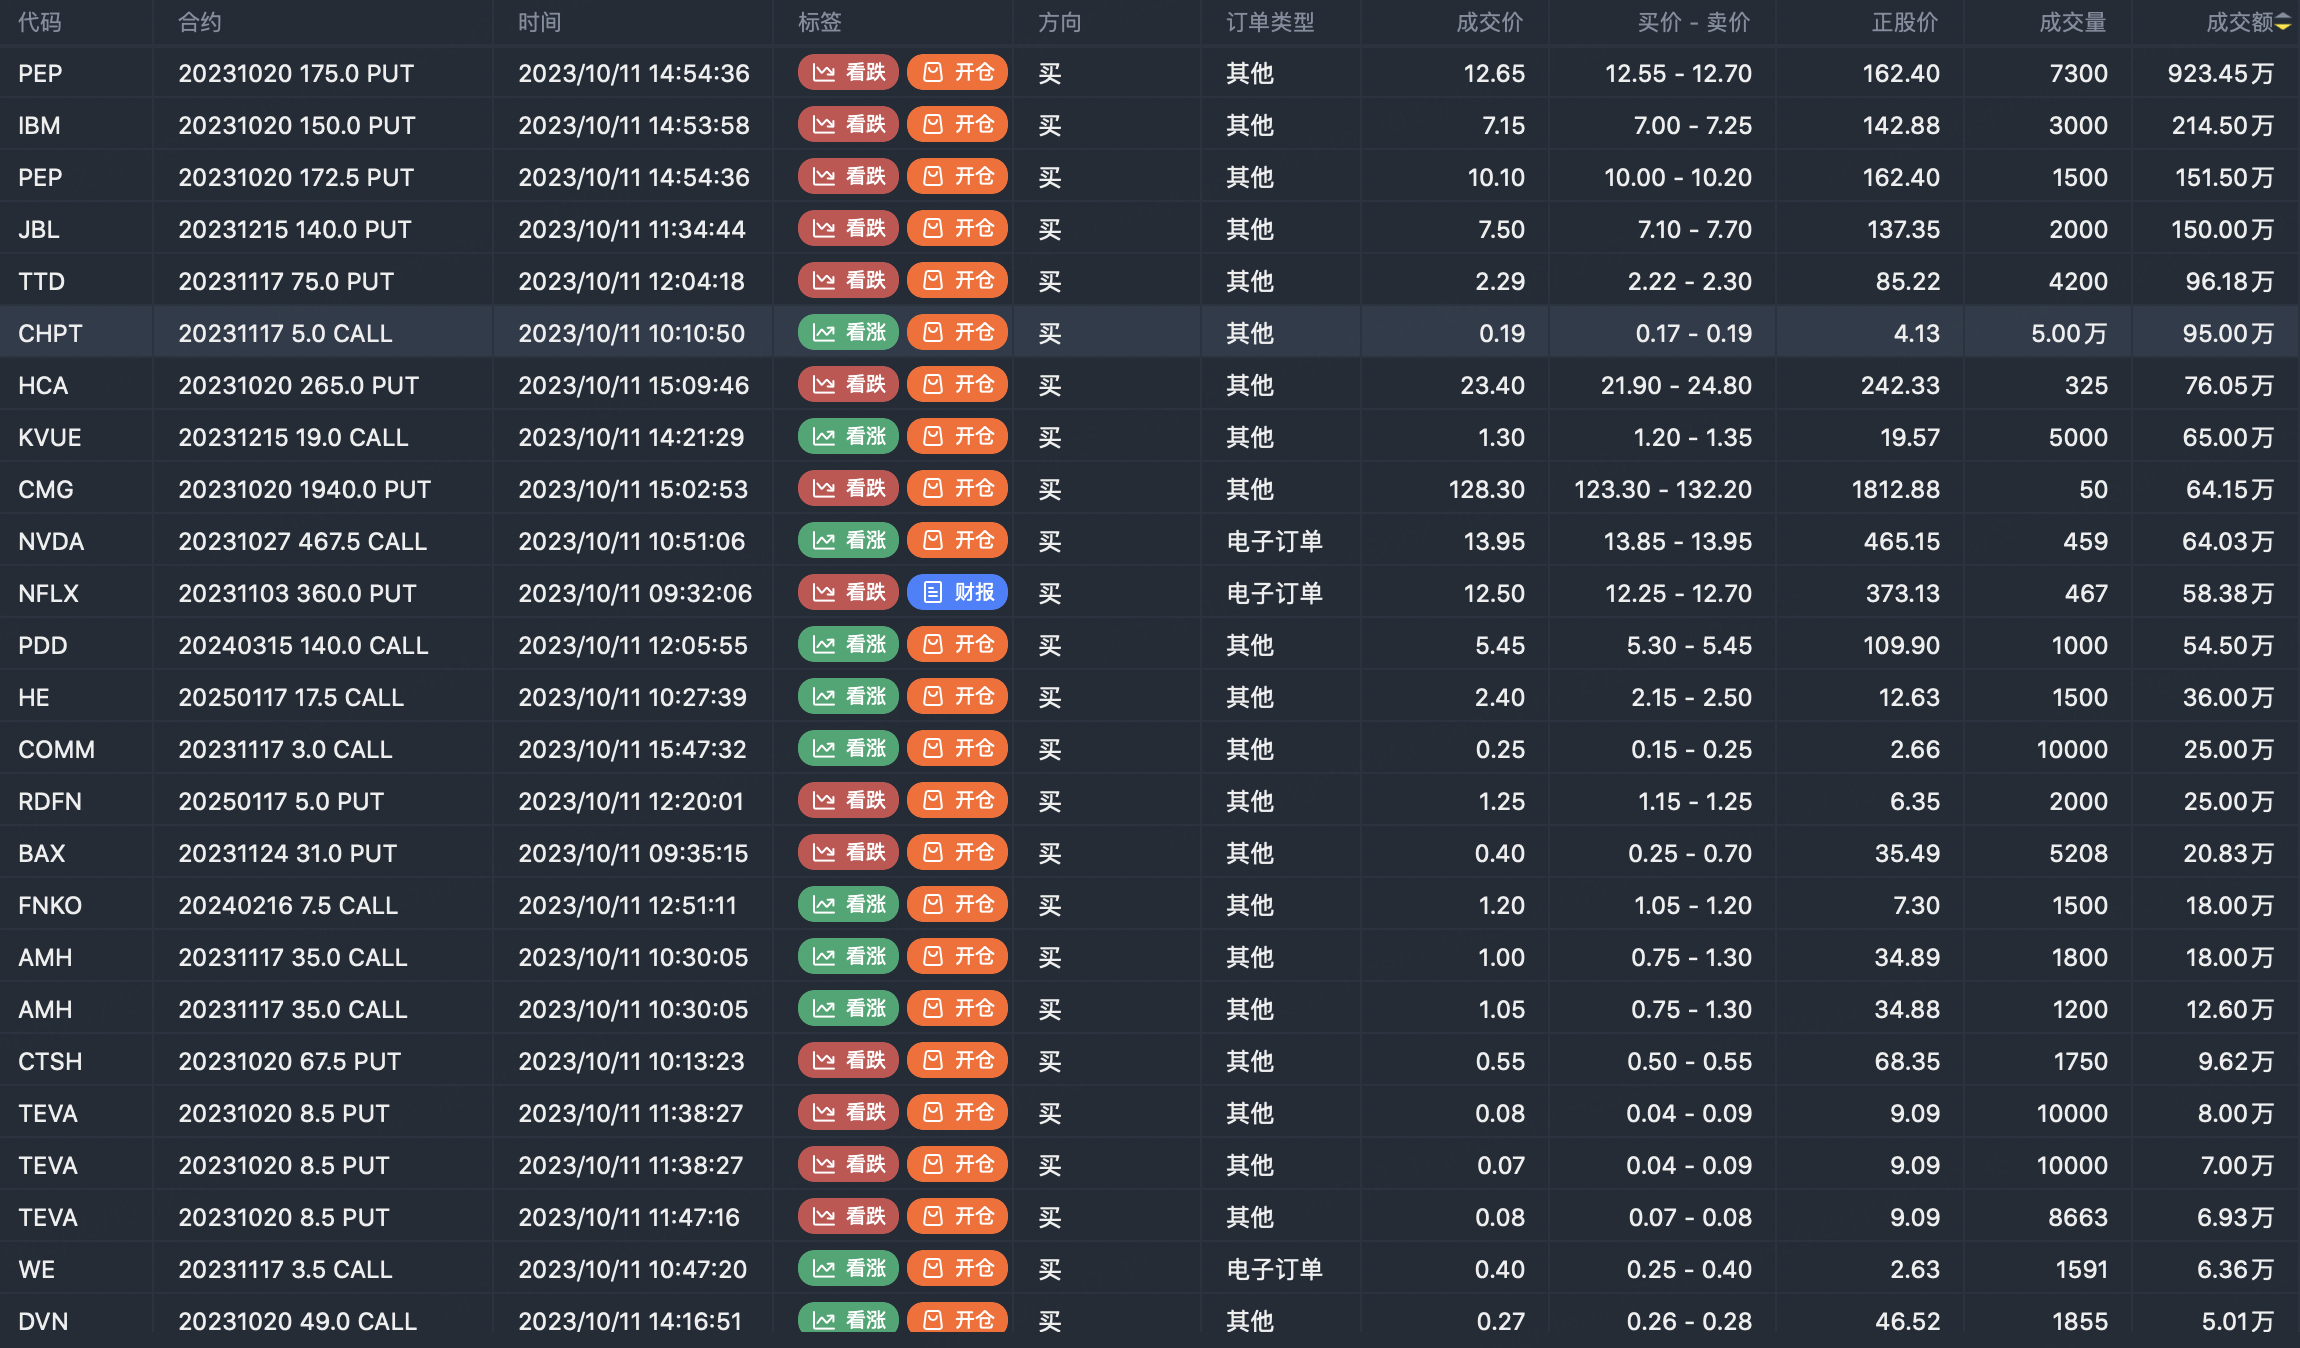Click the FNKO ticker cell
2300x1348 pixels.
tap(50, 905)
